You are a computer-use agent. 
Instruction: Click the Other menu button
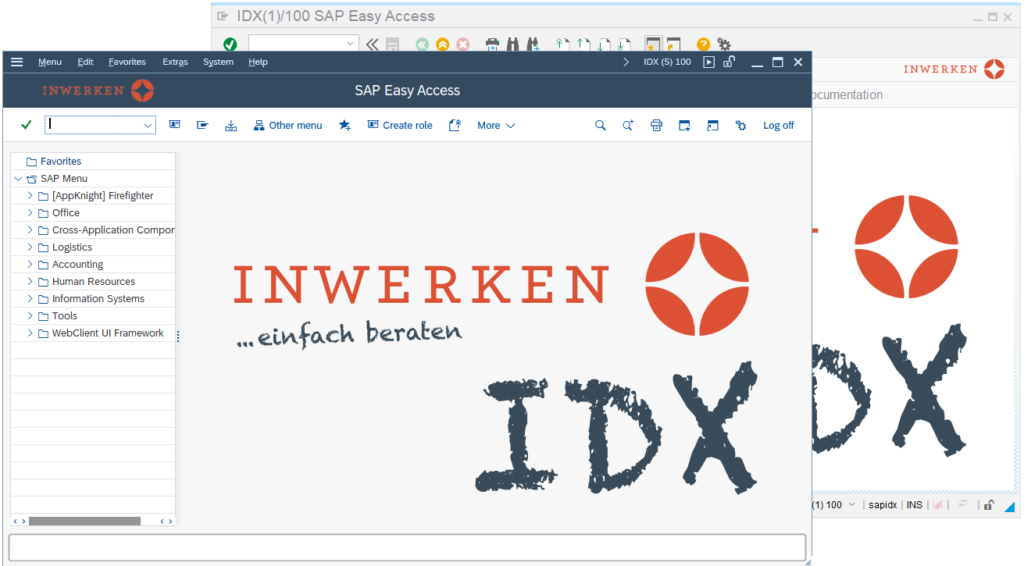[x=288, y=125]
